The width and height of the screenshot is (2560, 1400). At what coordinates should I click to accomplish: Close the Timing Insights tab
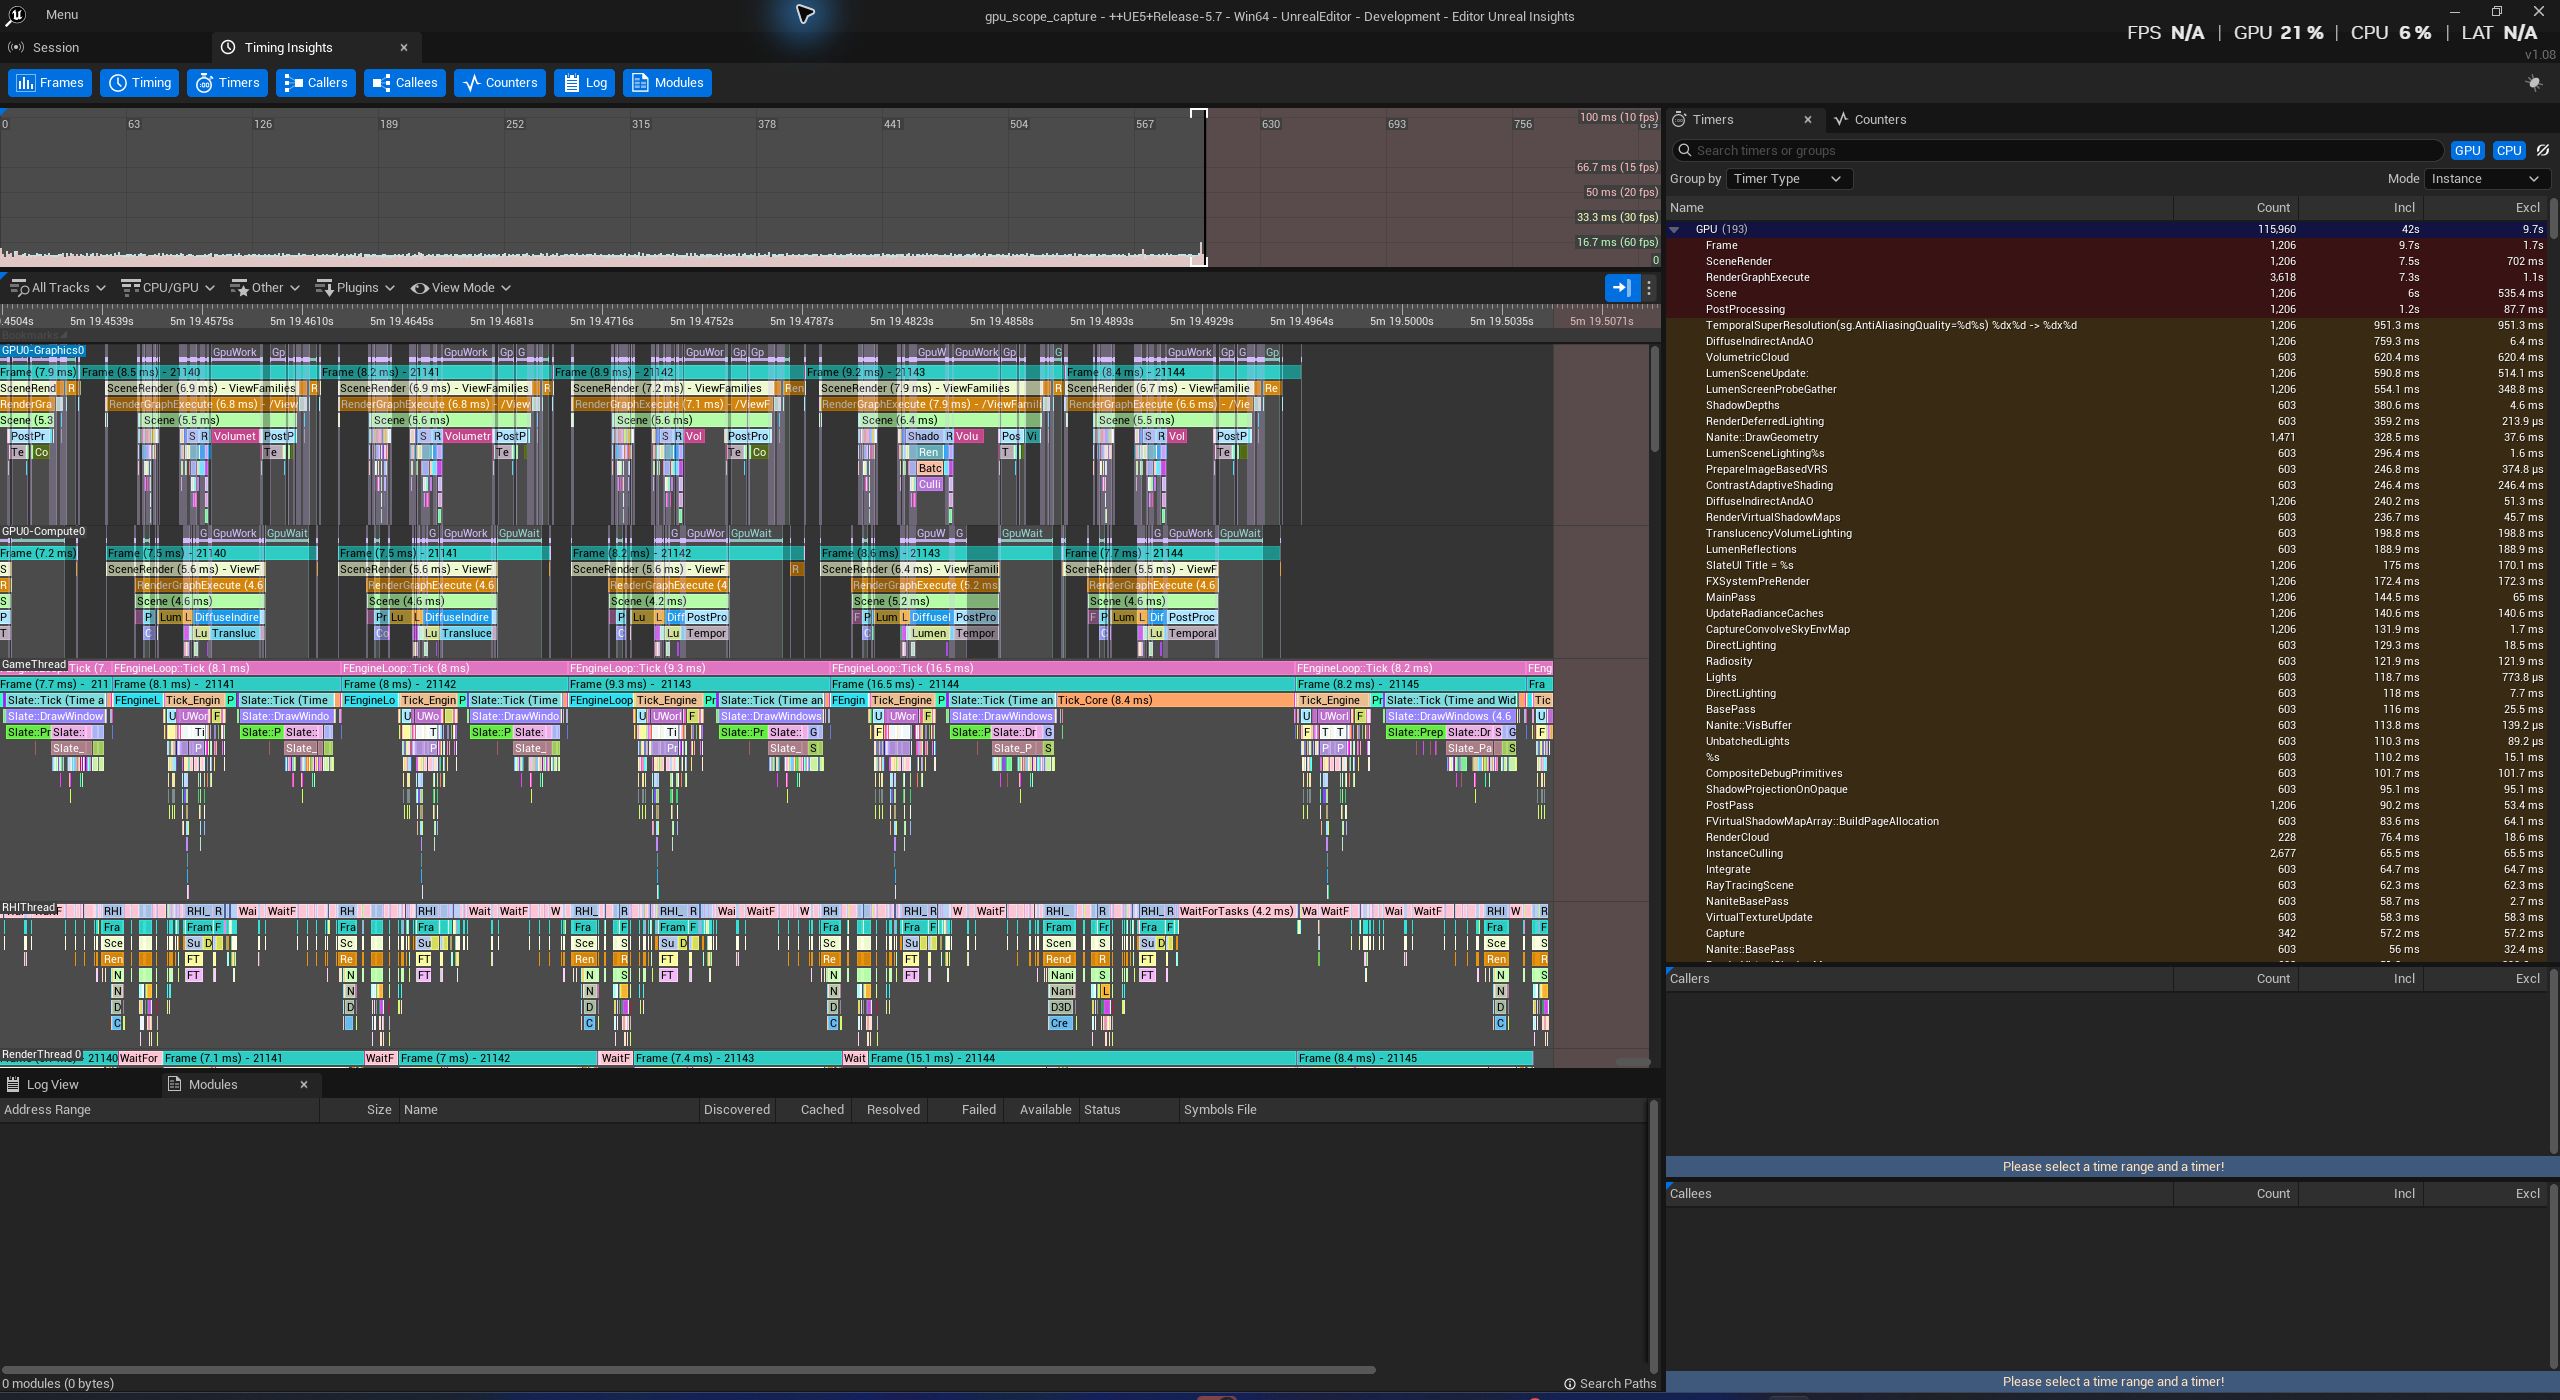pos(404,47)
